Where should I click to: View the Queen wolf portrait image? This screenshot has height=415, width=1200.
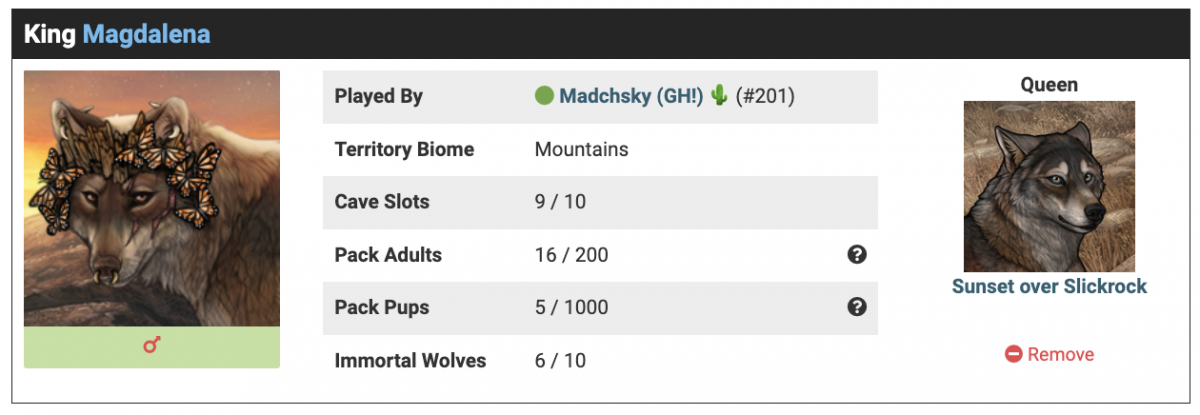(x=1049, y=186)
